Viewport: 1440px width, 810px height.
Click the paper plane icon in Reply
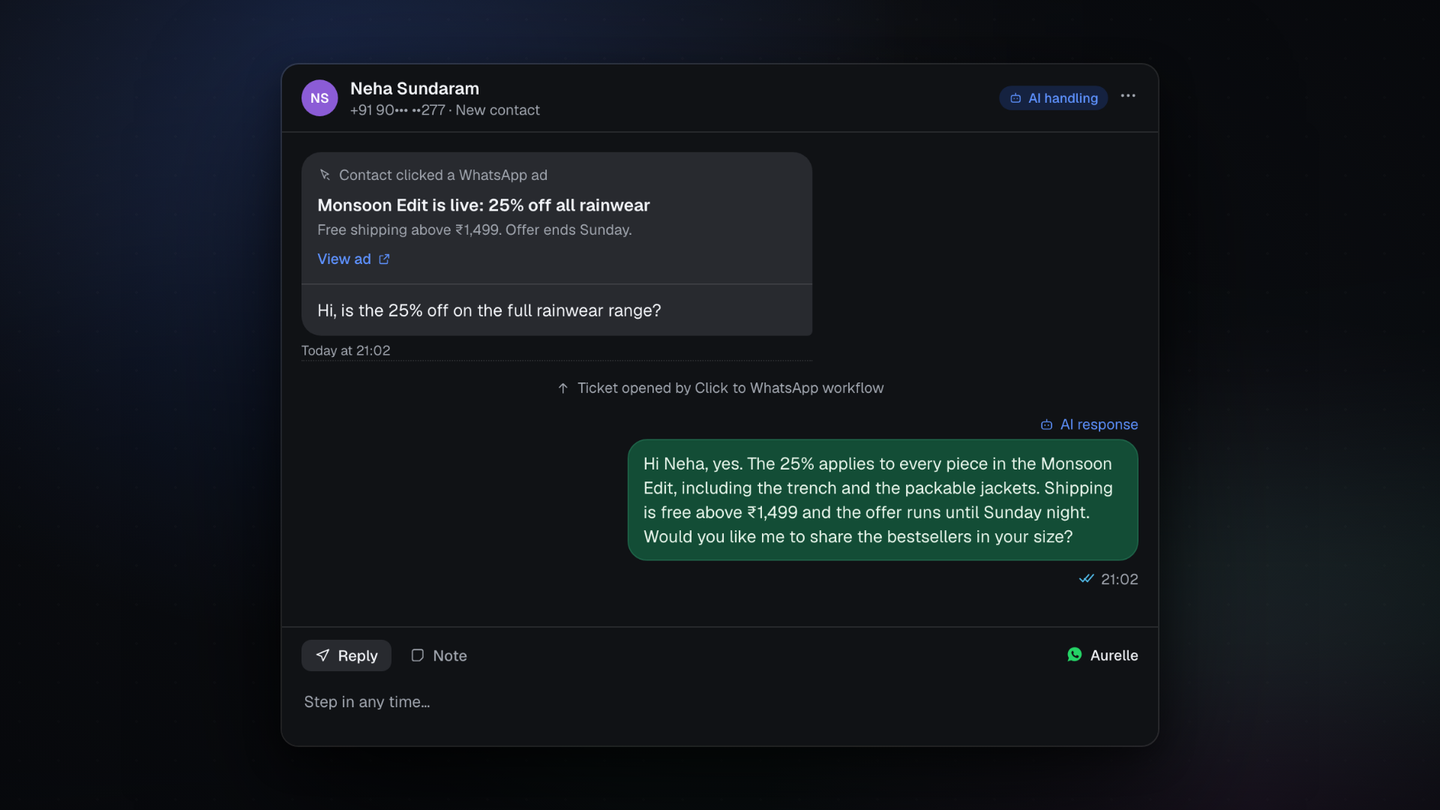click(322, 656)
